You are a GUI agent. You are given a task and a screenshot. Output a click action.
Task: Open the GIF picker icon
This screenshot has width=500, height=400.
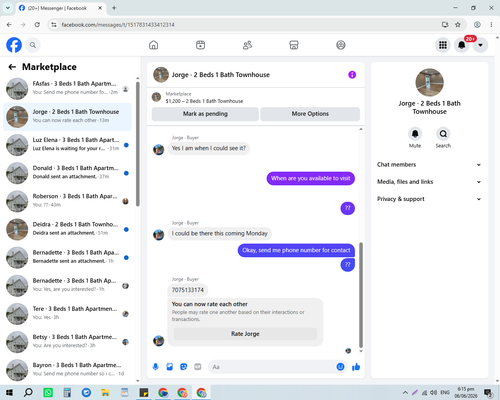pyautogui.click(x=198, y=367)
